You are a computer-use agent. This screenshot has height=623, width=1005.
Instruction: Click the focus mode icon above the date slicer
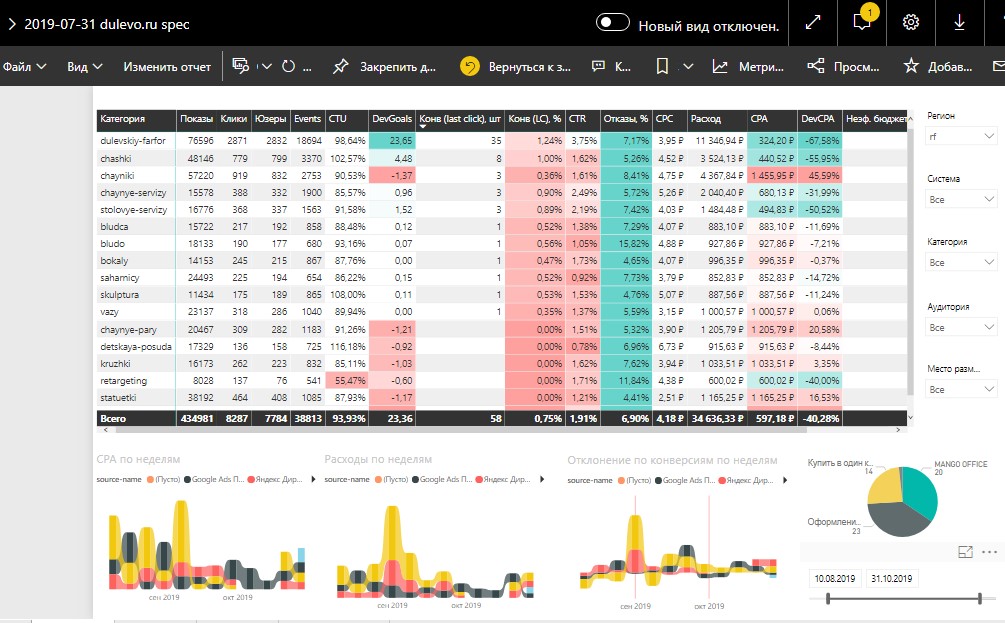[x=965, y=552]
